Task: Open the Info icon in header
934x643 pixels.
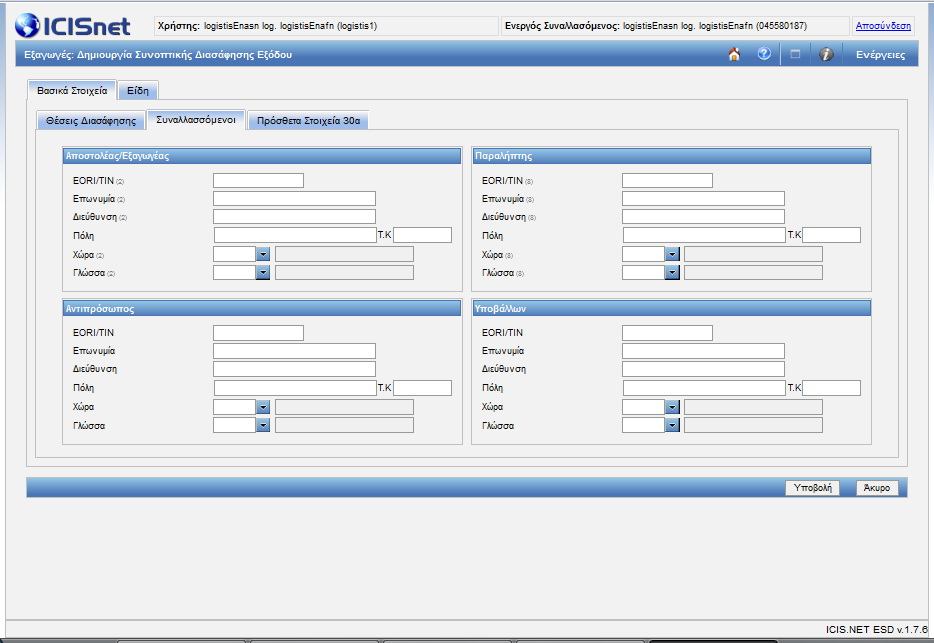Action: point(826,54)
